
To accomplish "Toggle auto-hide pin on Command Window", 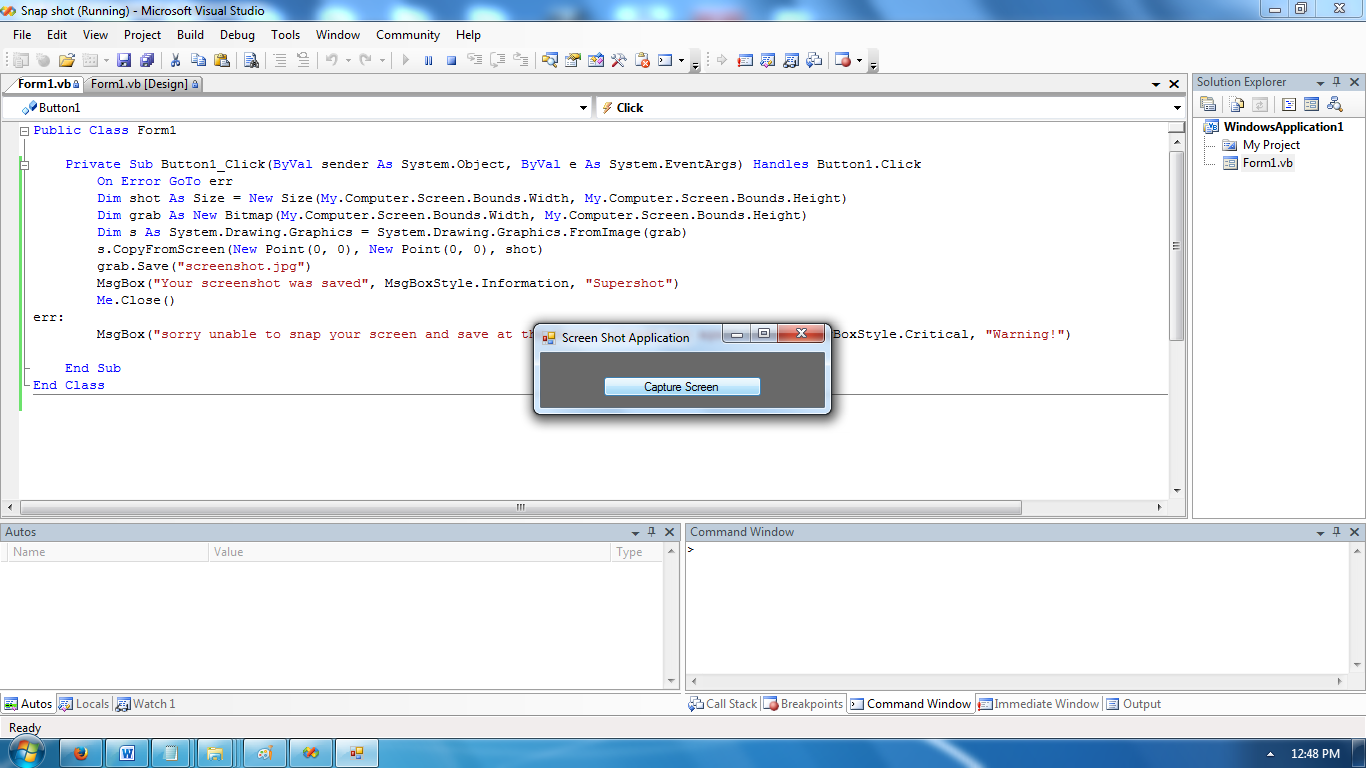I will point(1337,532).
